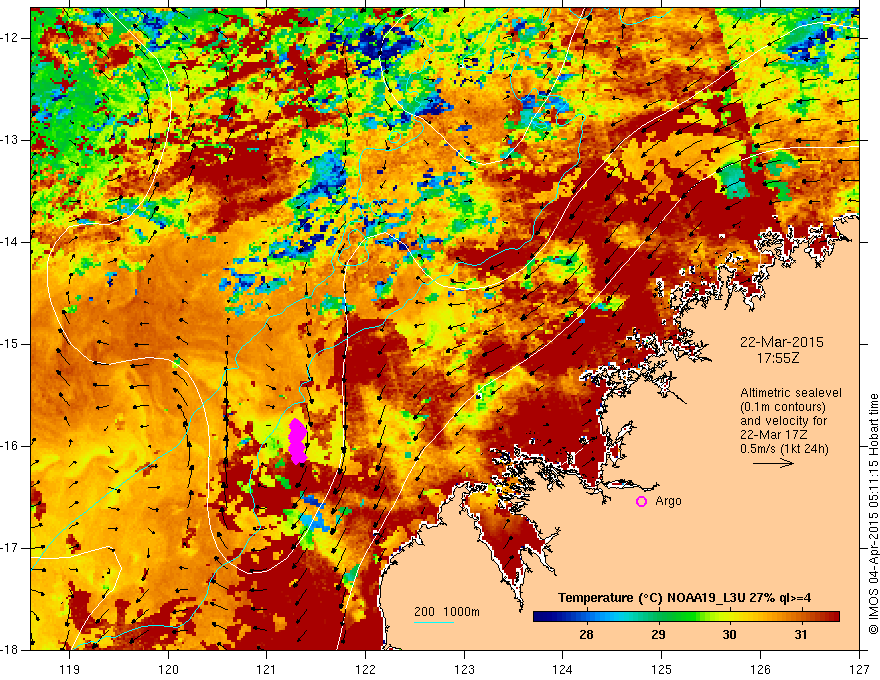Click the cyan 200 1000m isobath legend line

(434, 622)
